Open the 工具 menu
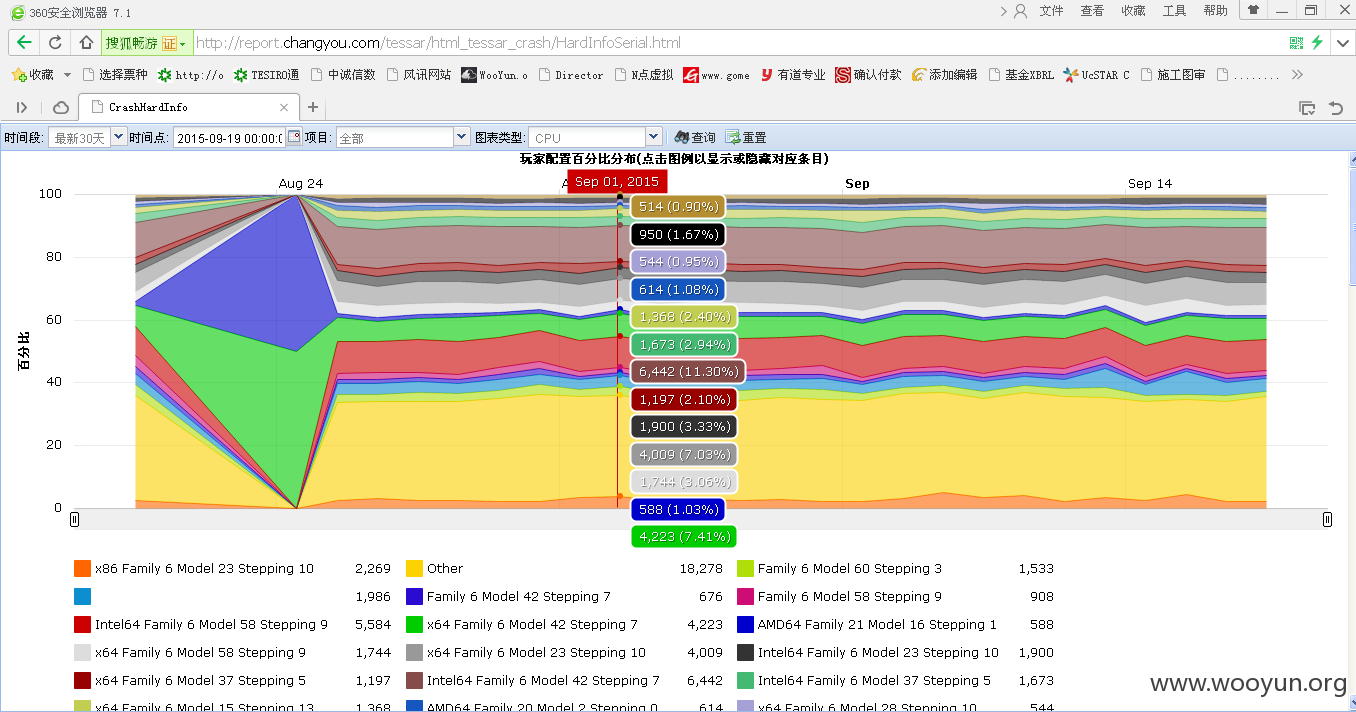 pos(1174,11)
